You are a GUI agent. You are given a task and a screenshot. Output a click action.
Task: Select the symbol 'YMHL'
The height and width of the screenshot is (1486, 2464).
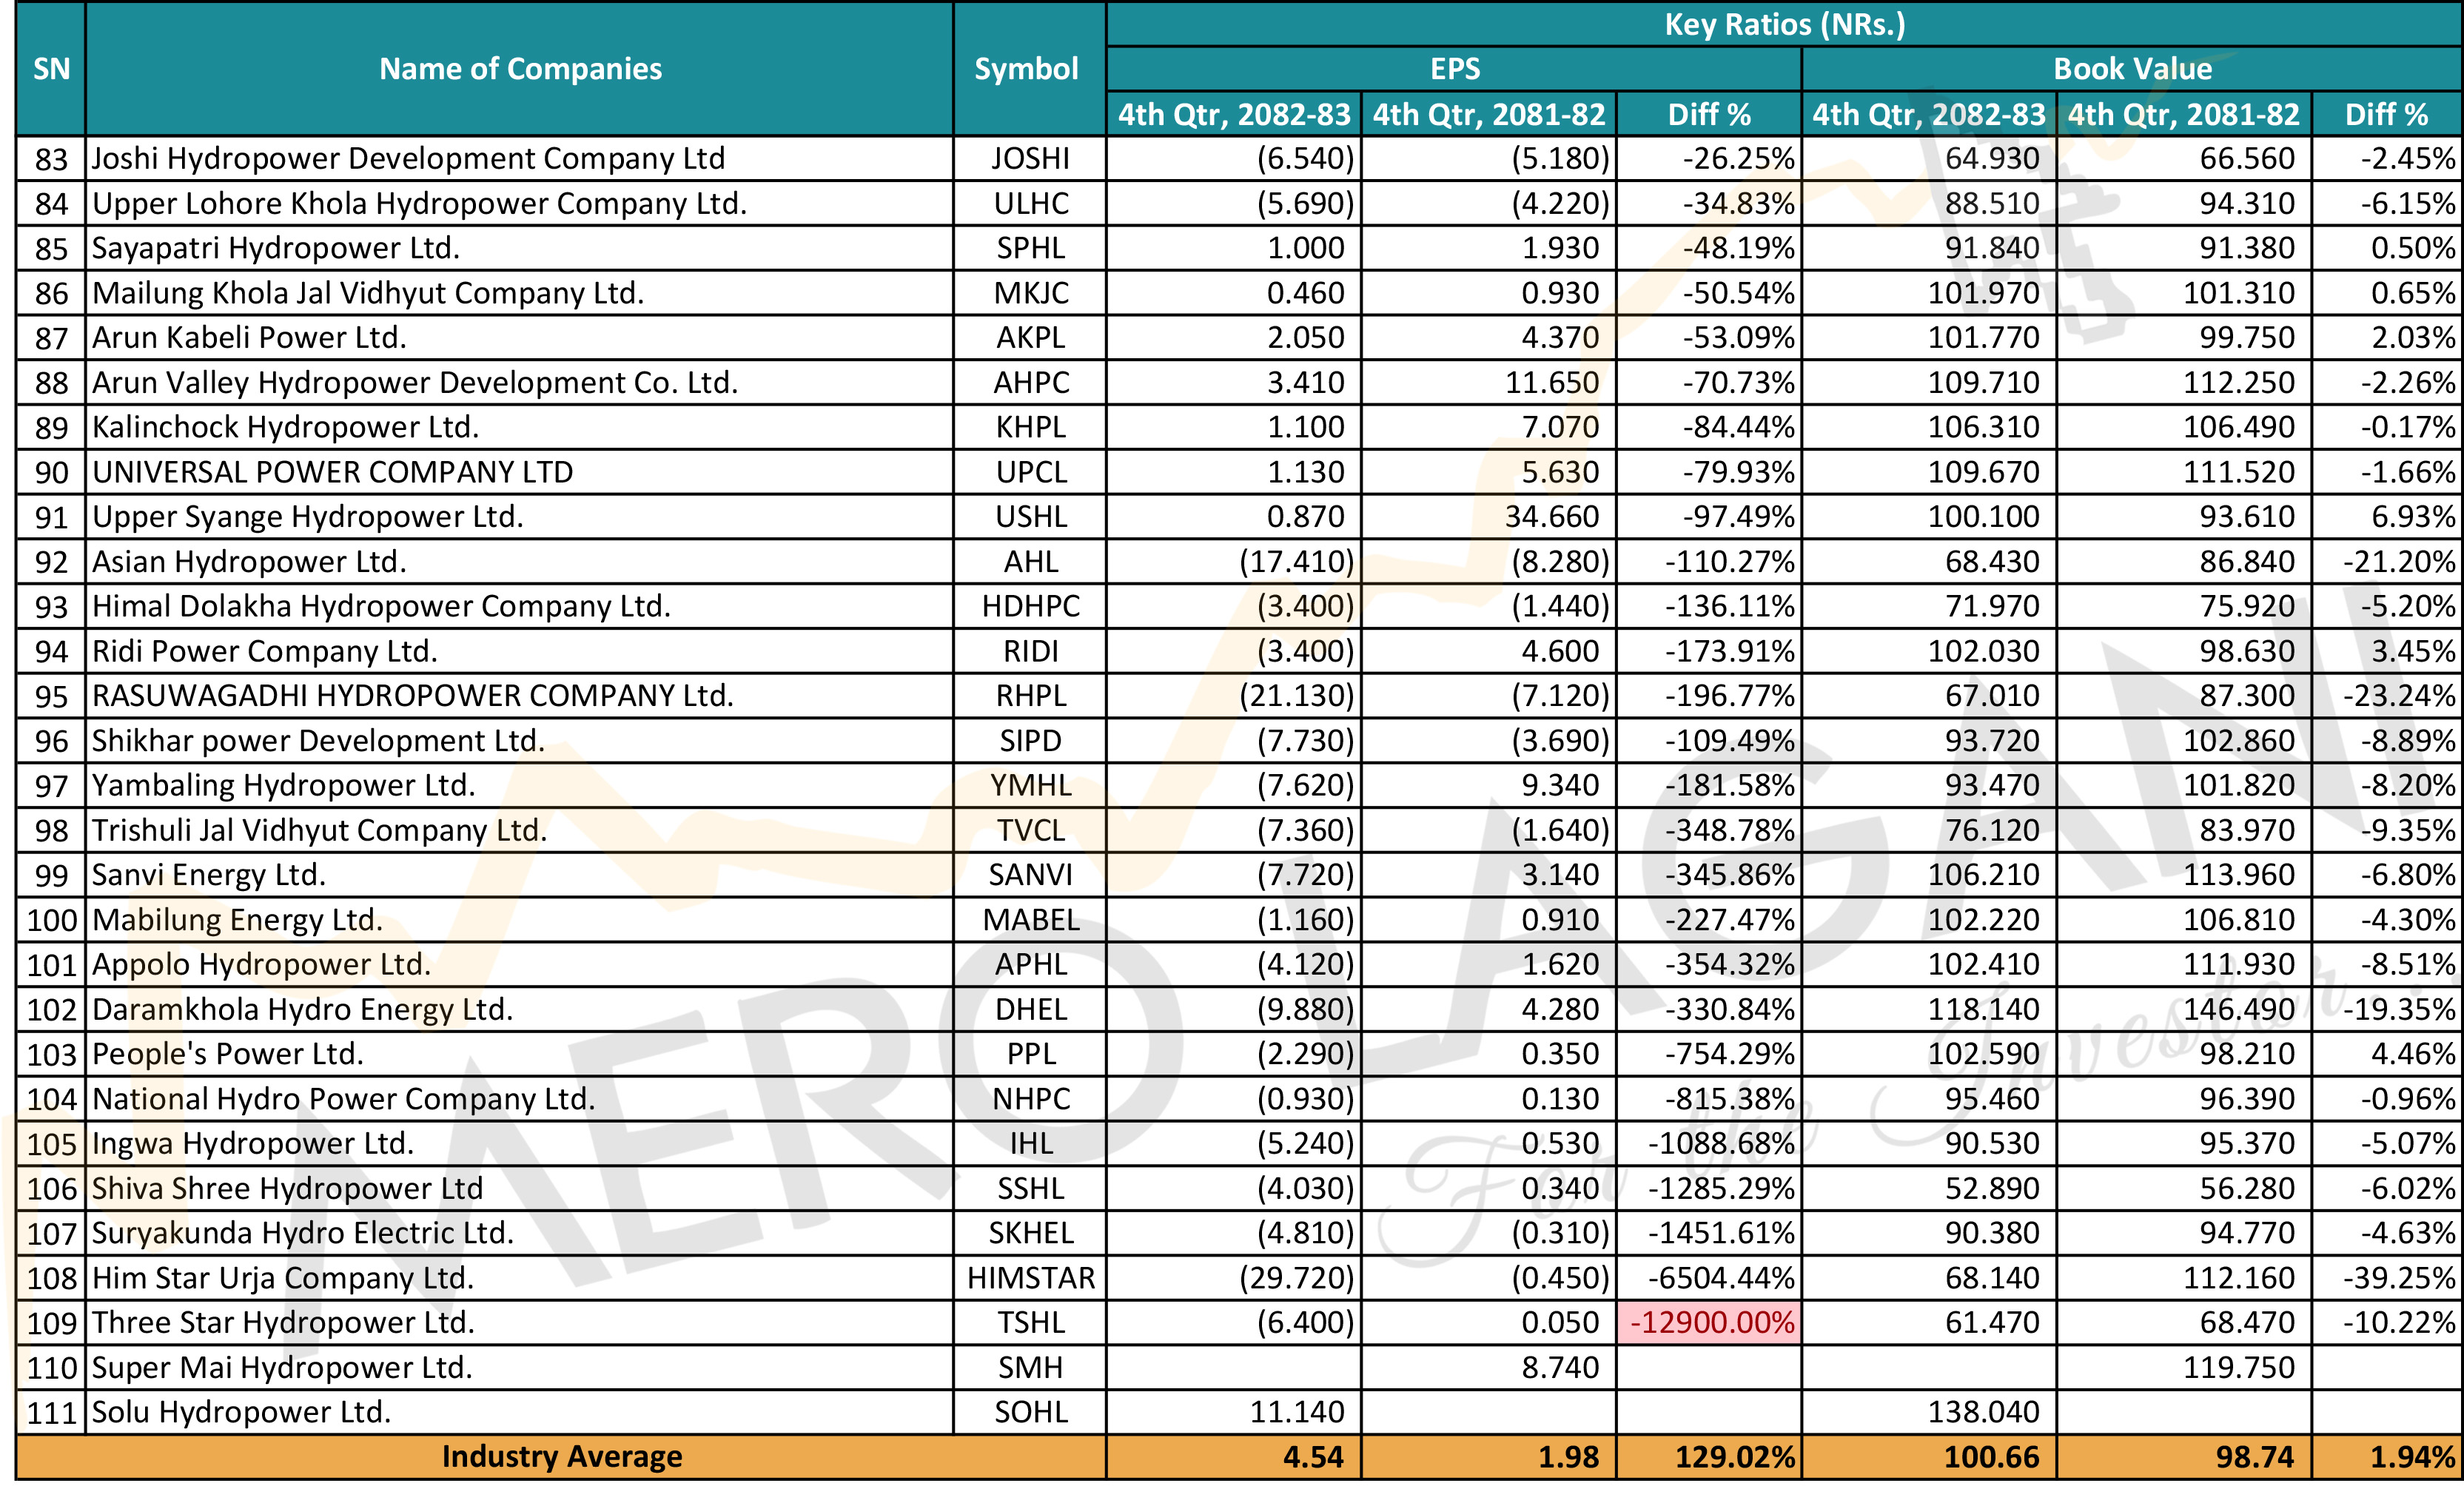coord(1031,785)
